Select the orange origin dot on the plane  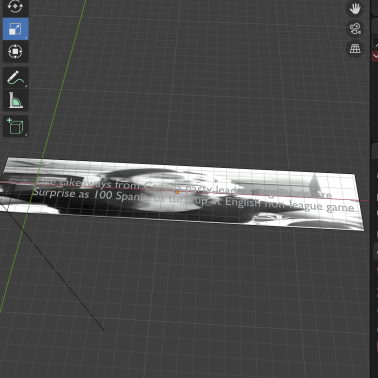177,192
